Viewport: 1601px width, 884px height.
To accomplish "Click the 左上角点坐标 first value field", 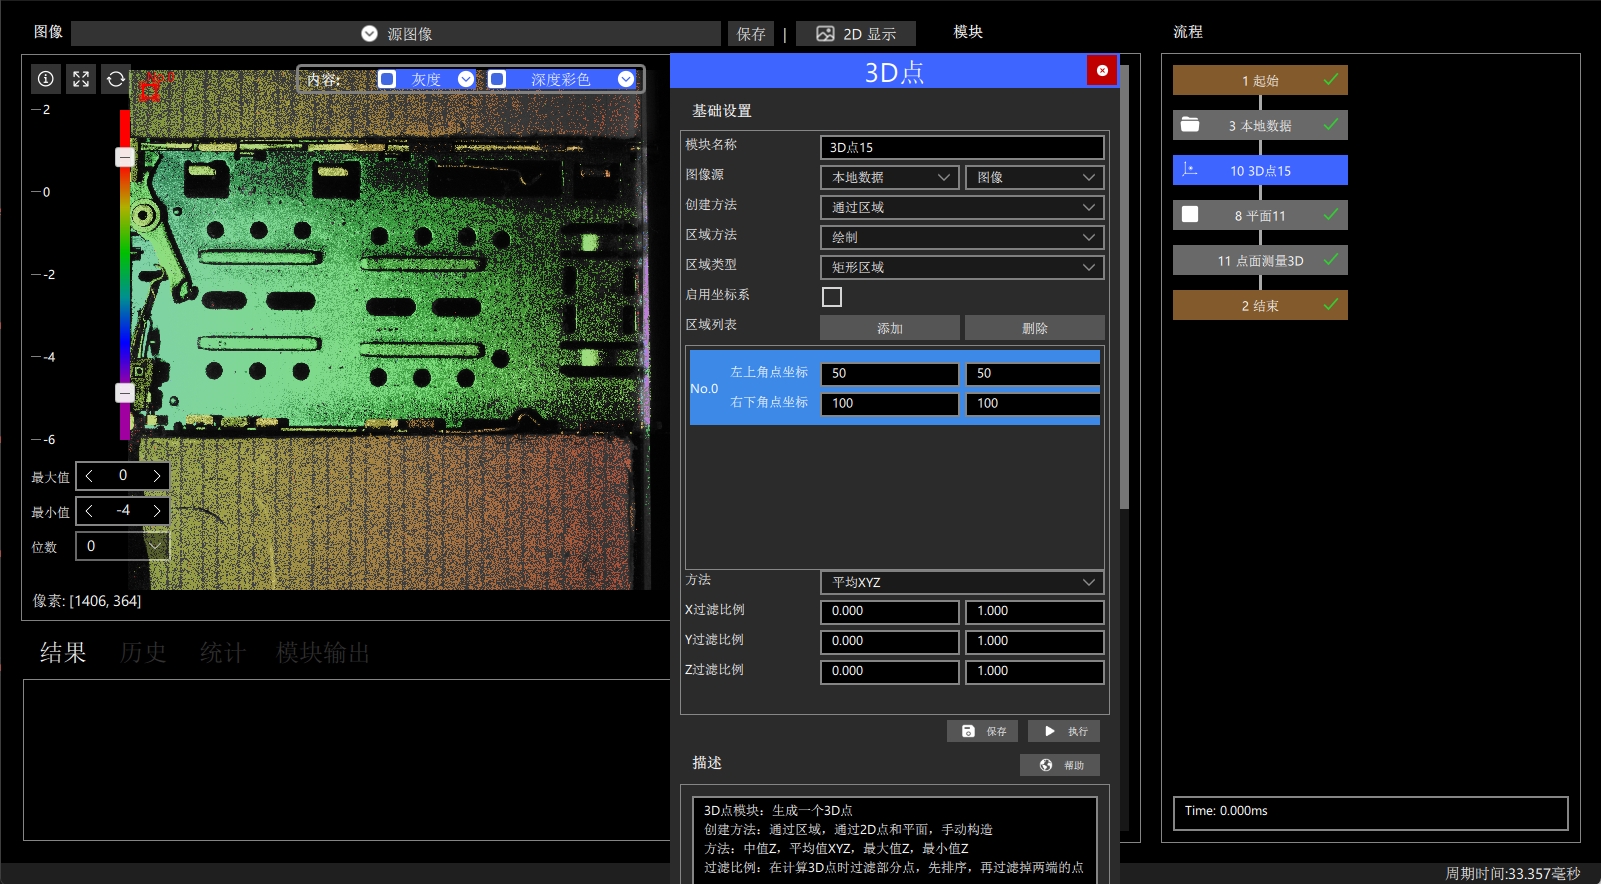I will click(890, 373).
